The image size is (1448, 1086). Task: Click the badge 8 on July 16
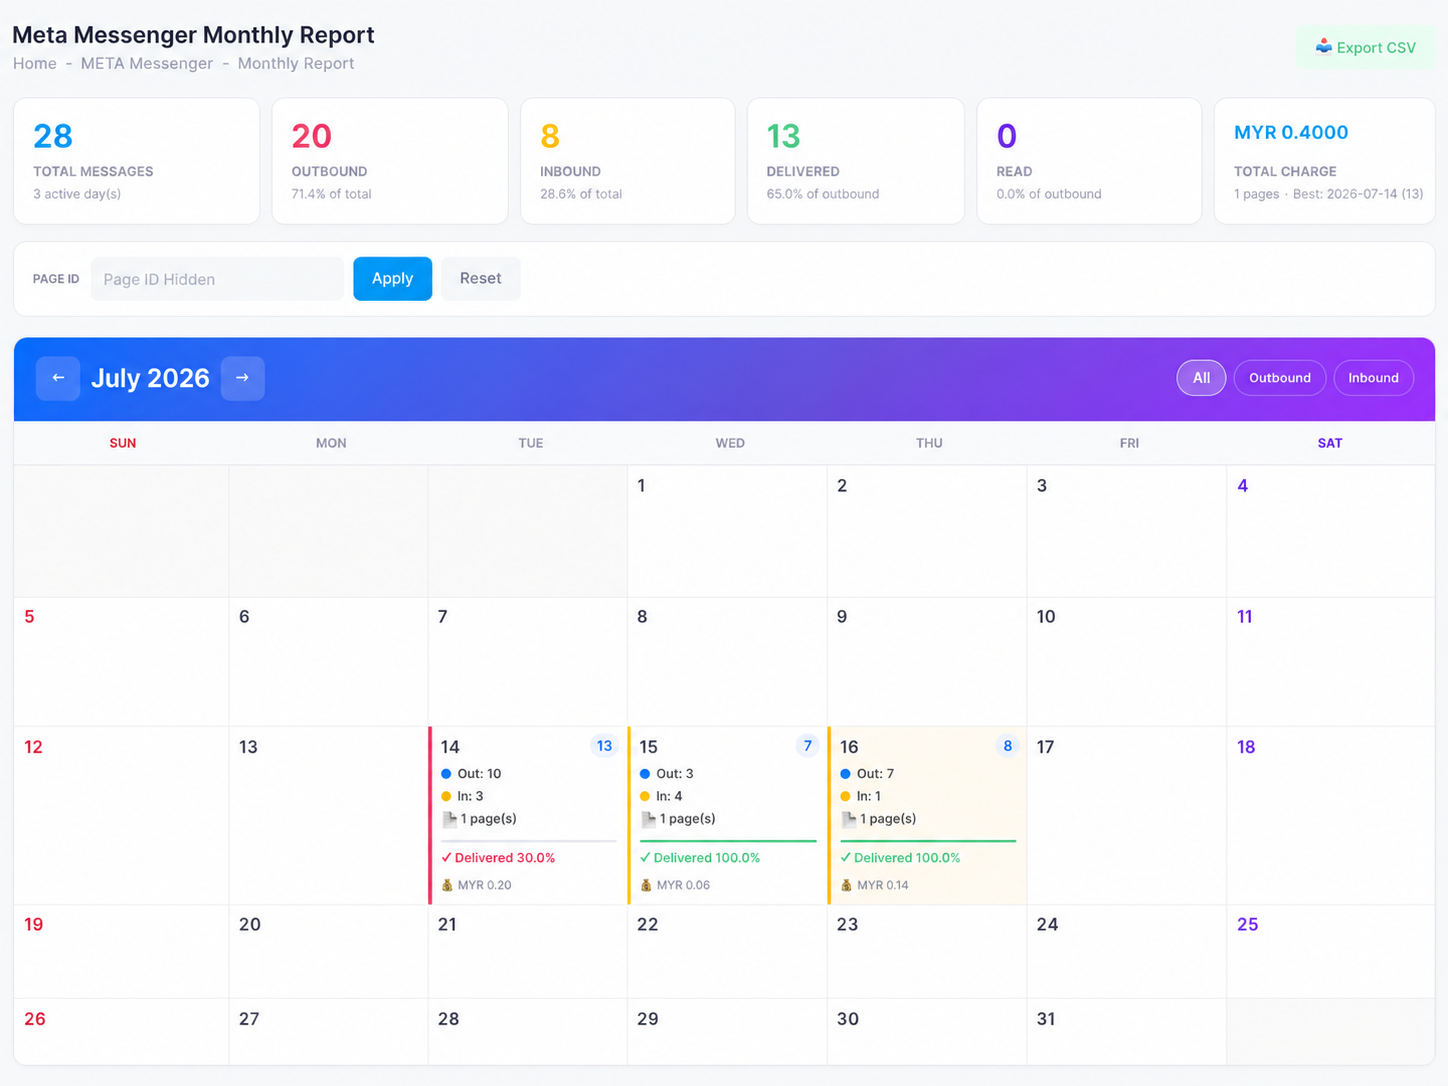pos(1007,746)
